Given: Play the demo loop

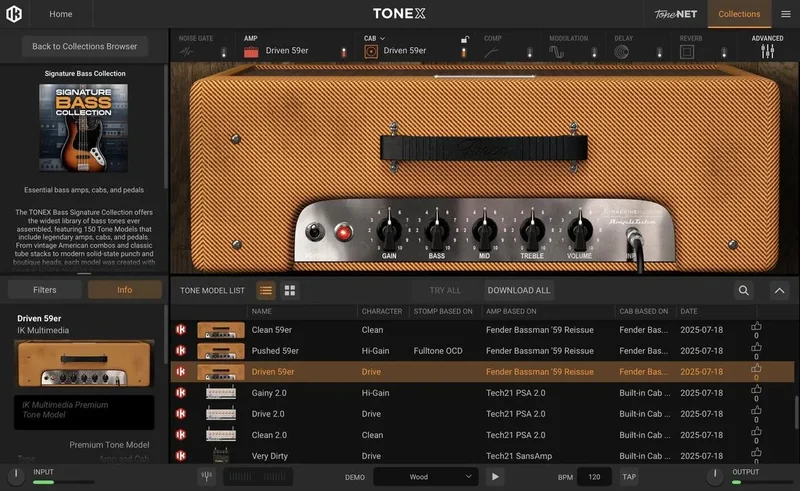Looking at the screenshot, I should pos(495,477).
